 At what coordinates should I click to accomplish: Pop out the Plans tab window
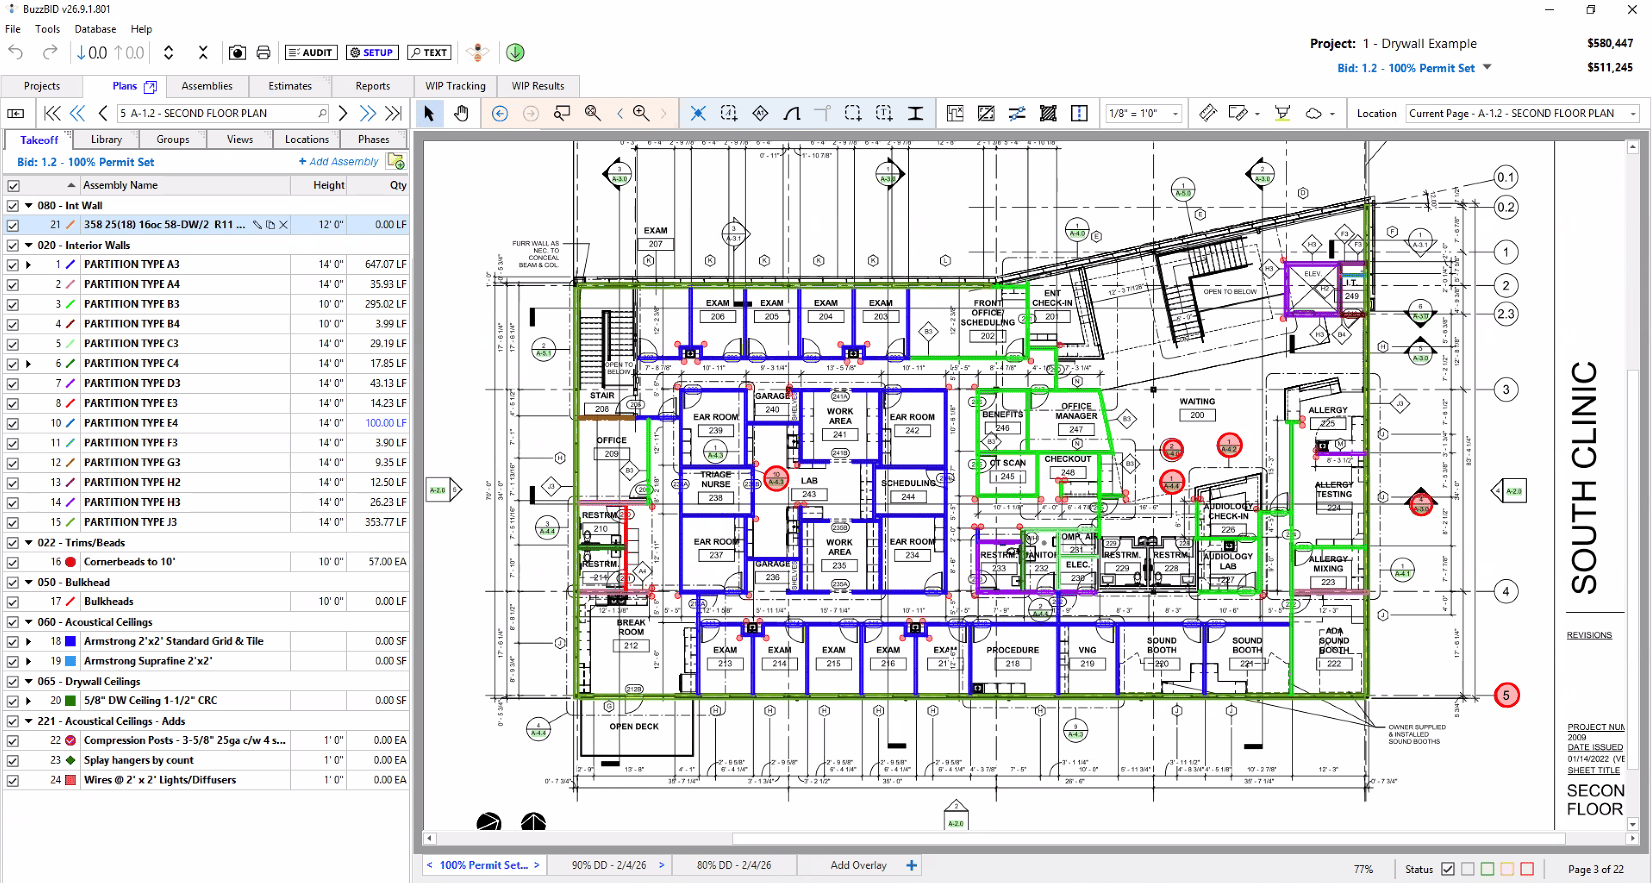click(151, 86)
